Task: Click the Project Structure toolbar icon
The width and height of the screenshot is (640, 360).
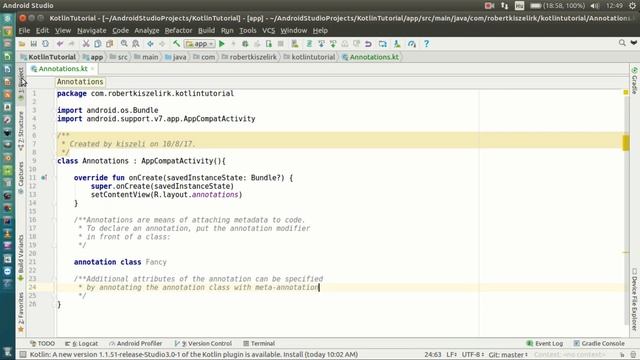Action: 382,44
